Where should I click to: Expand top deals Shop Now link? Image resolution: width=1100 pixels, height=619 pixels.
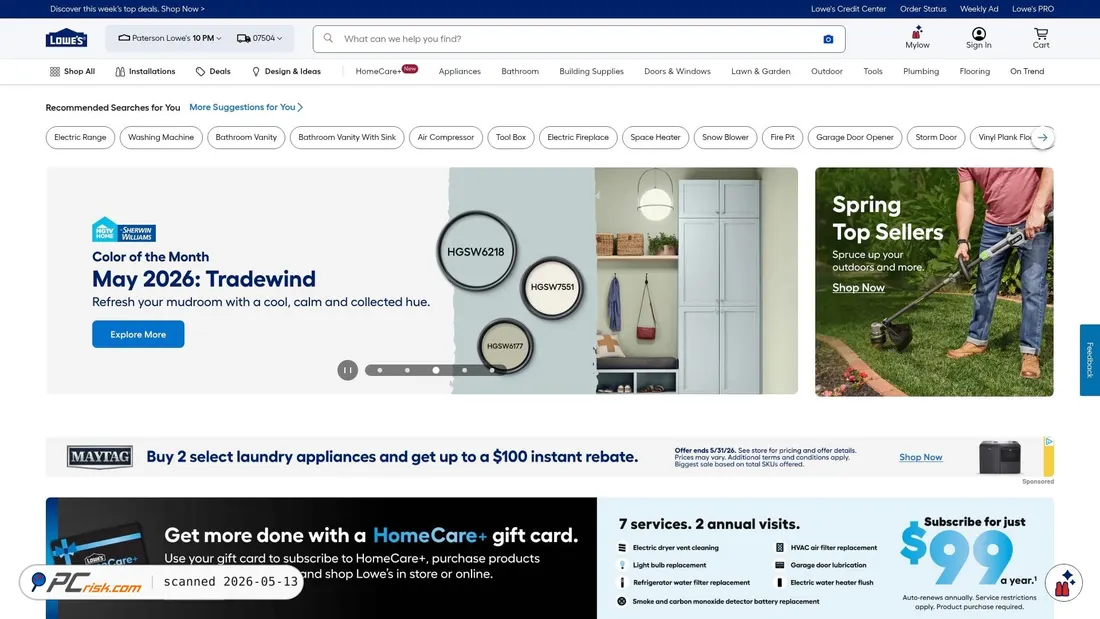(127, 9)
